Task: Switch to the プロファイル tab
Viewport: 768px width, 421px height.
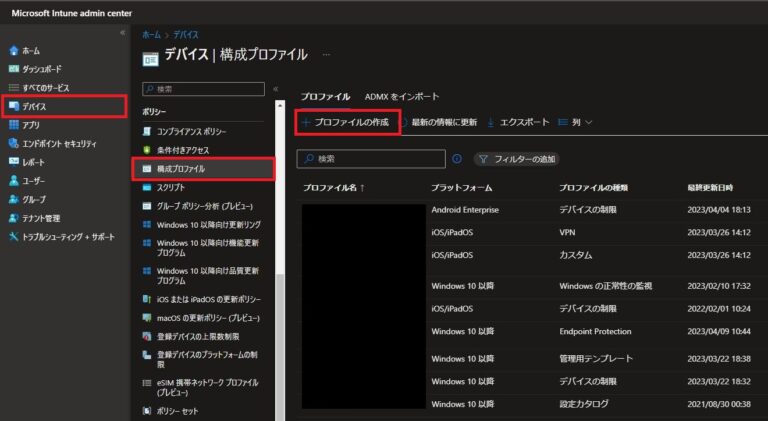Action: pyautogui.click(x=325, y=96)
